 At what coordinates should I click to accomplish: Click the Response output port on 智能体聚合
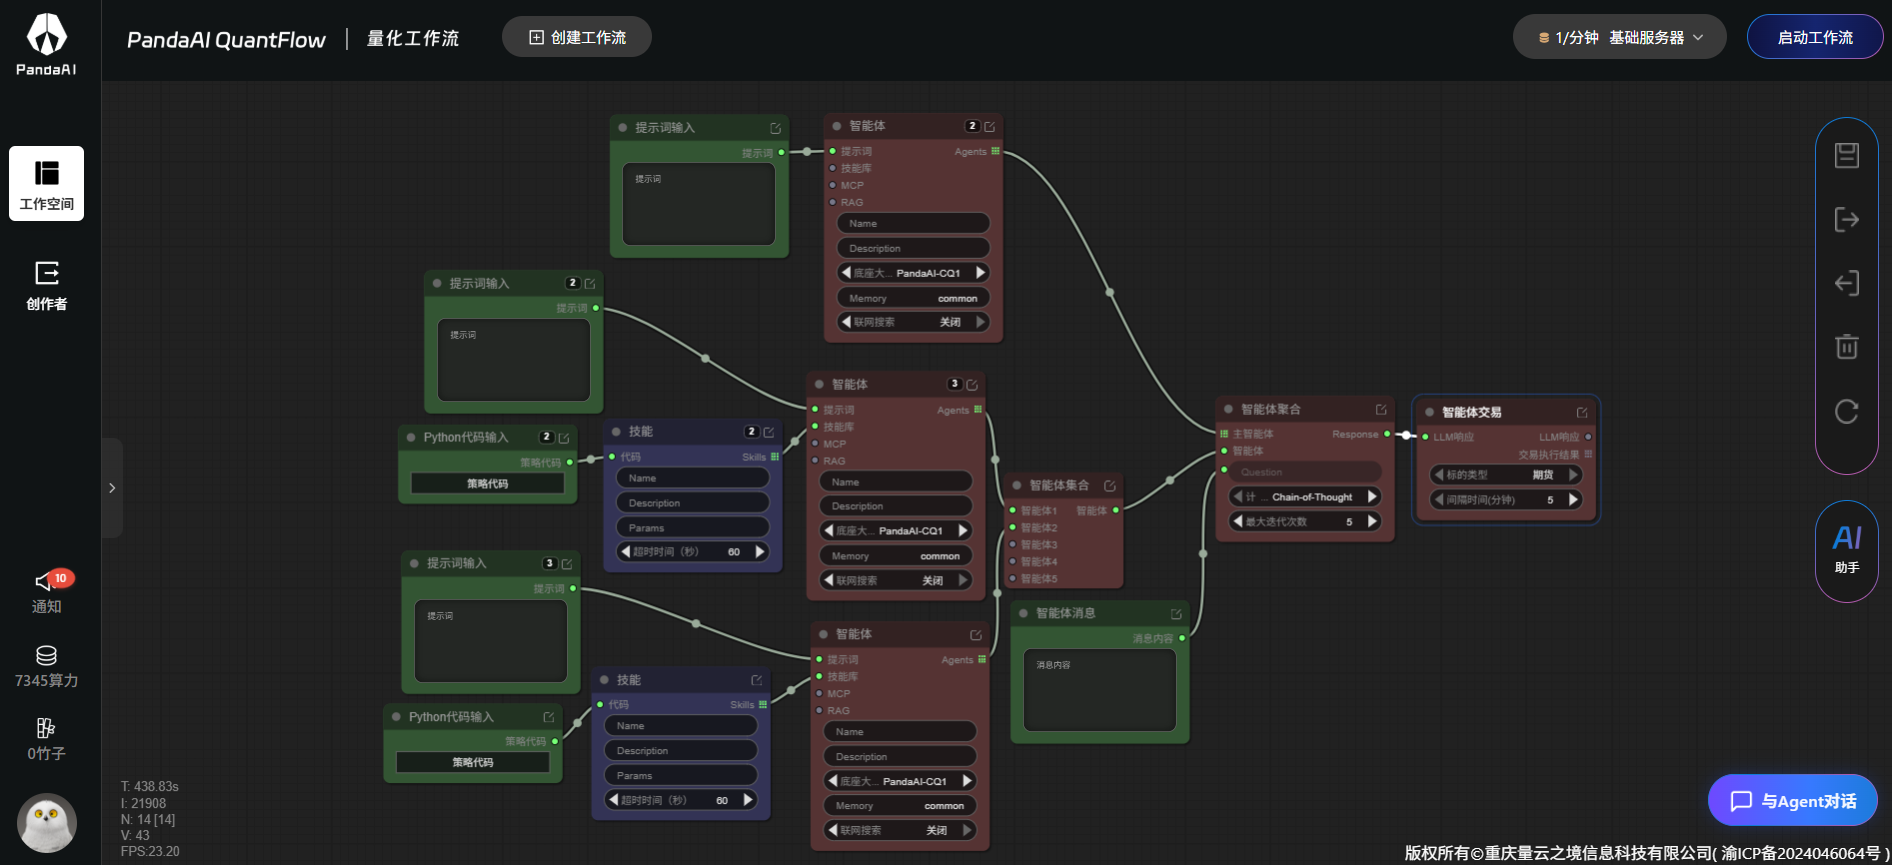point(1387,434)
